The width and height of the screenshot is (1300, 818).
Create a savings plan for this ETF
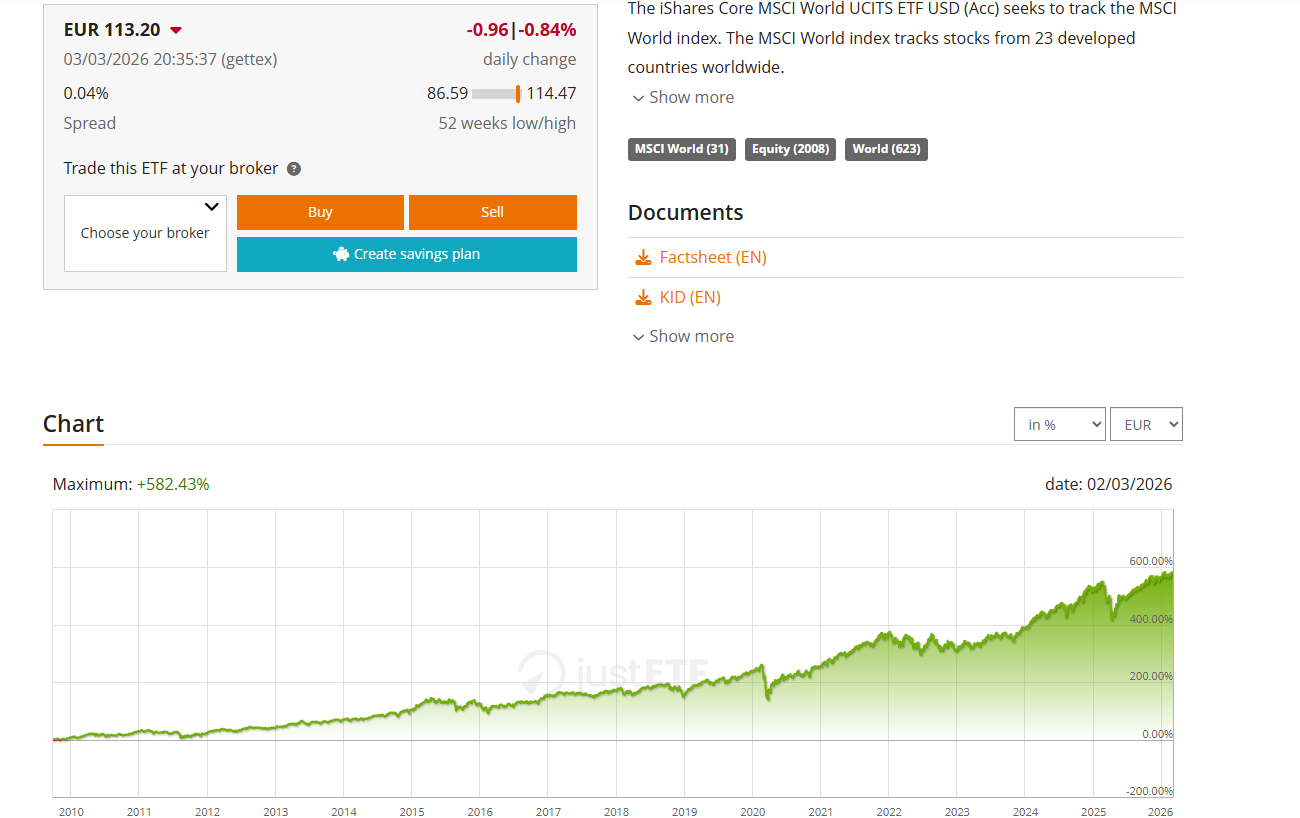[x=407, y=254]
